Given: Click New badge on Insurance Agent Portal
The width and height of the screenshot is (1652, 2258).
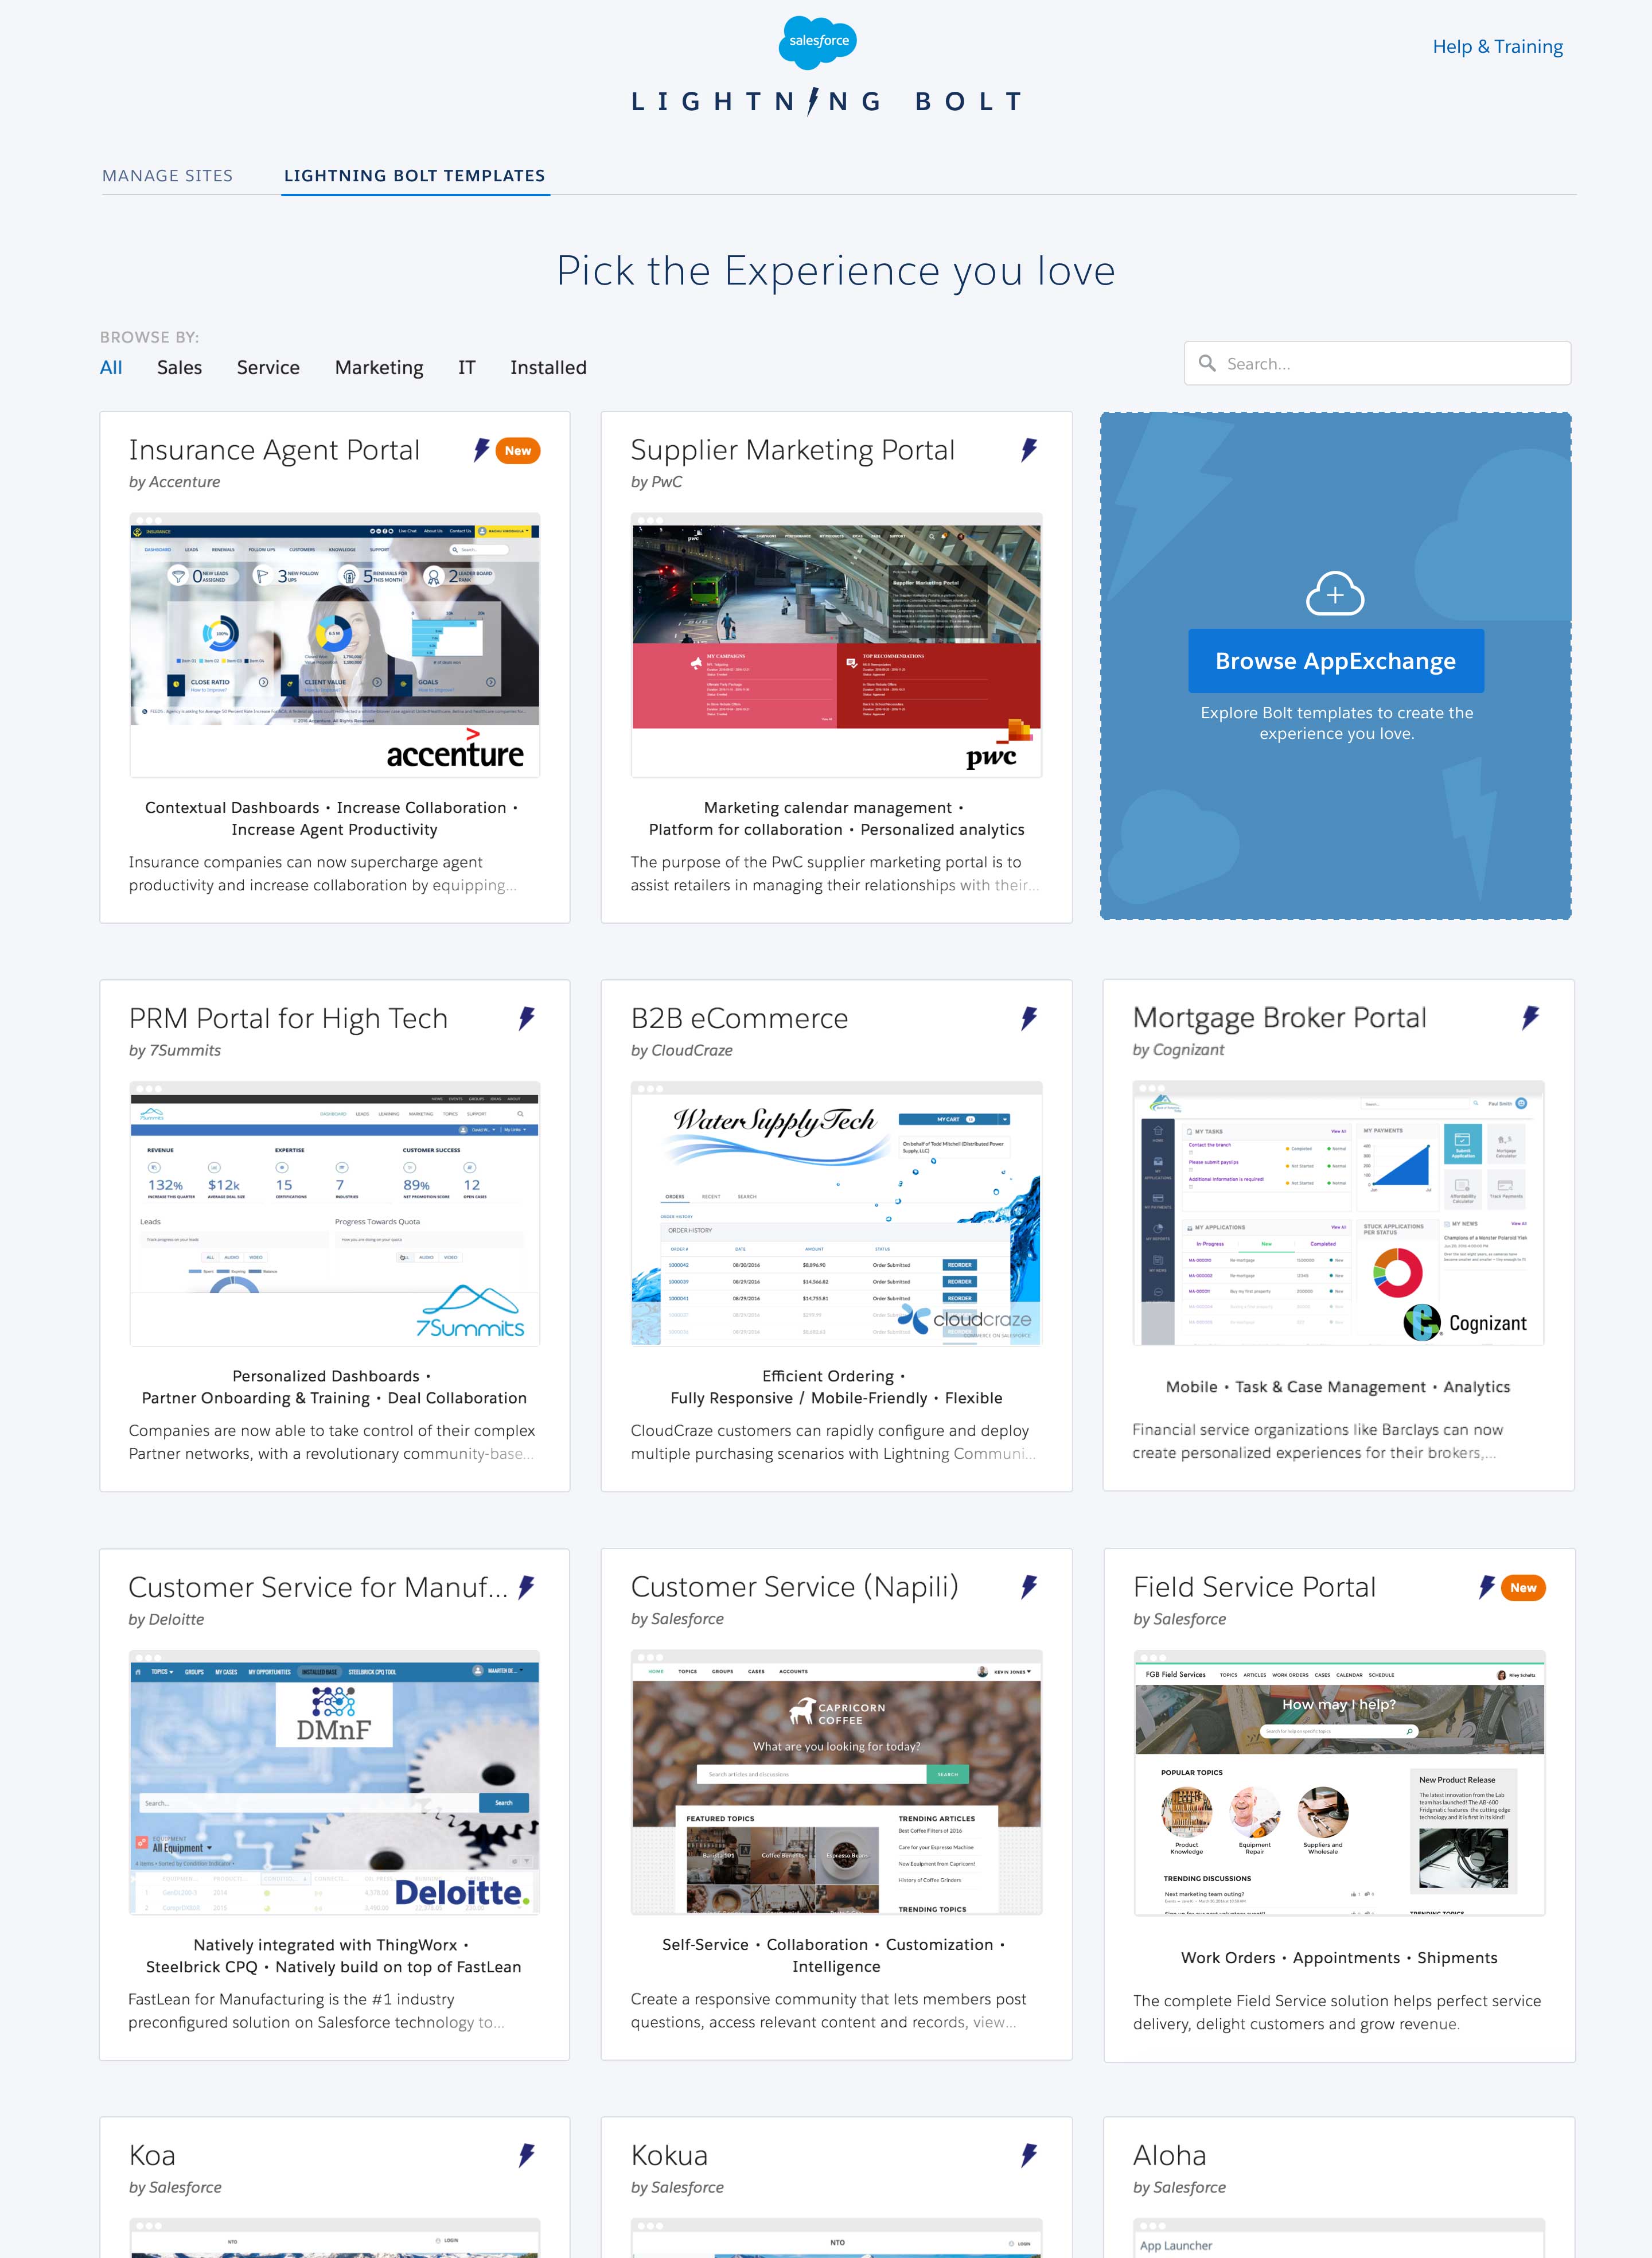Looking at the screenshot, I should point(518,451).
